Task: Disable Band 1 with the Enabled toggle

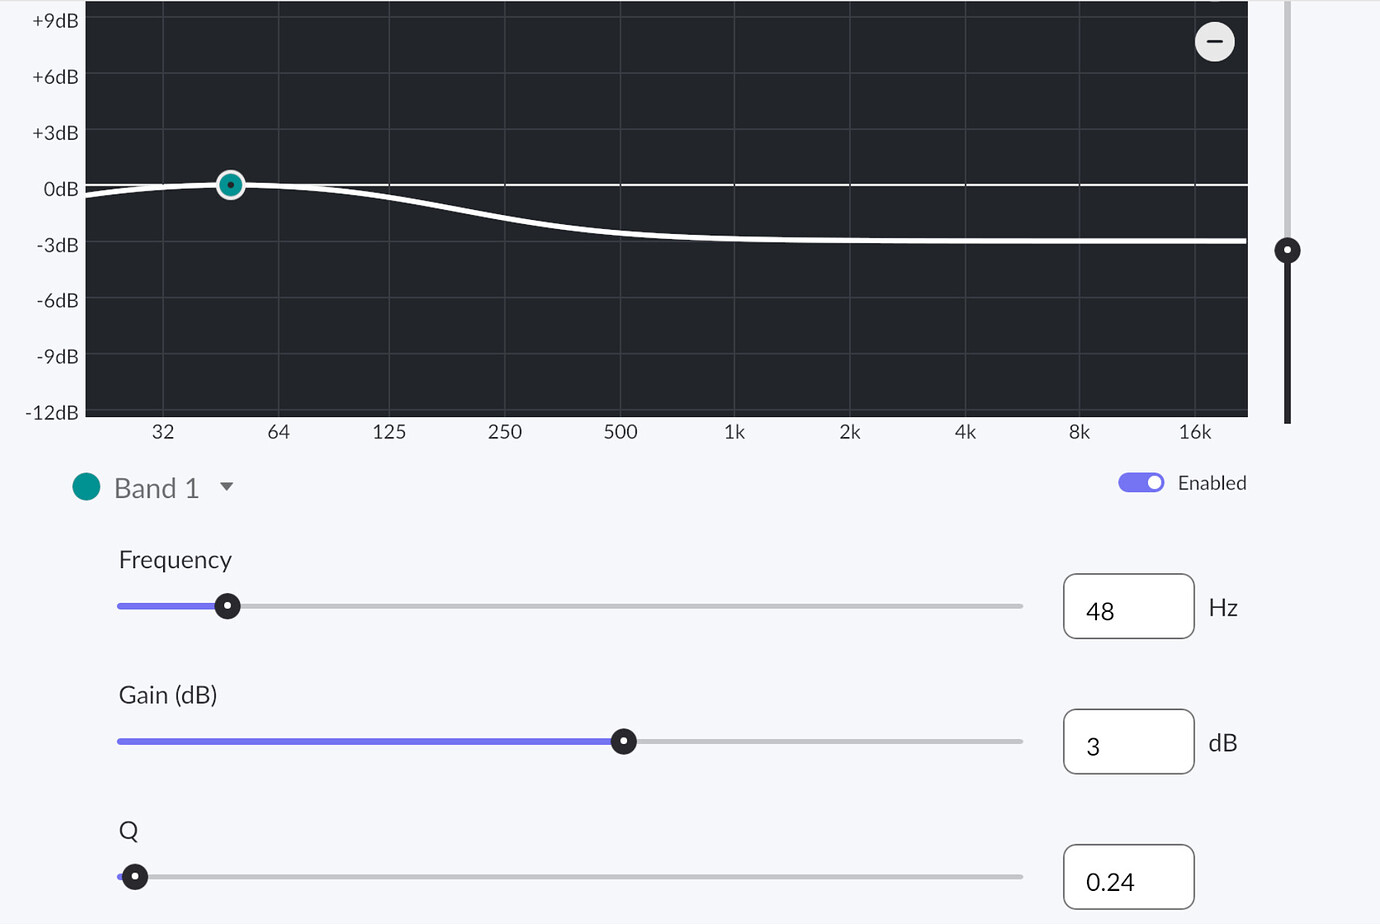Action: (1141, 482)
